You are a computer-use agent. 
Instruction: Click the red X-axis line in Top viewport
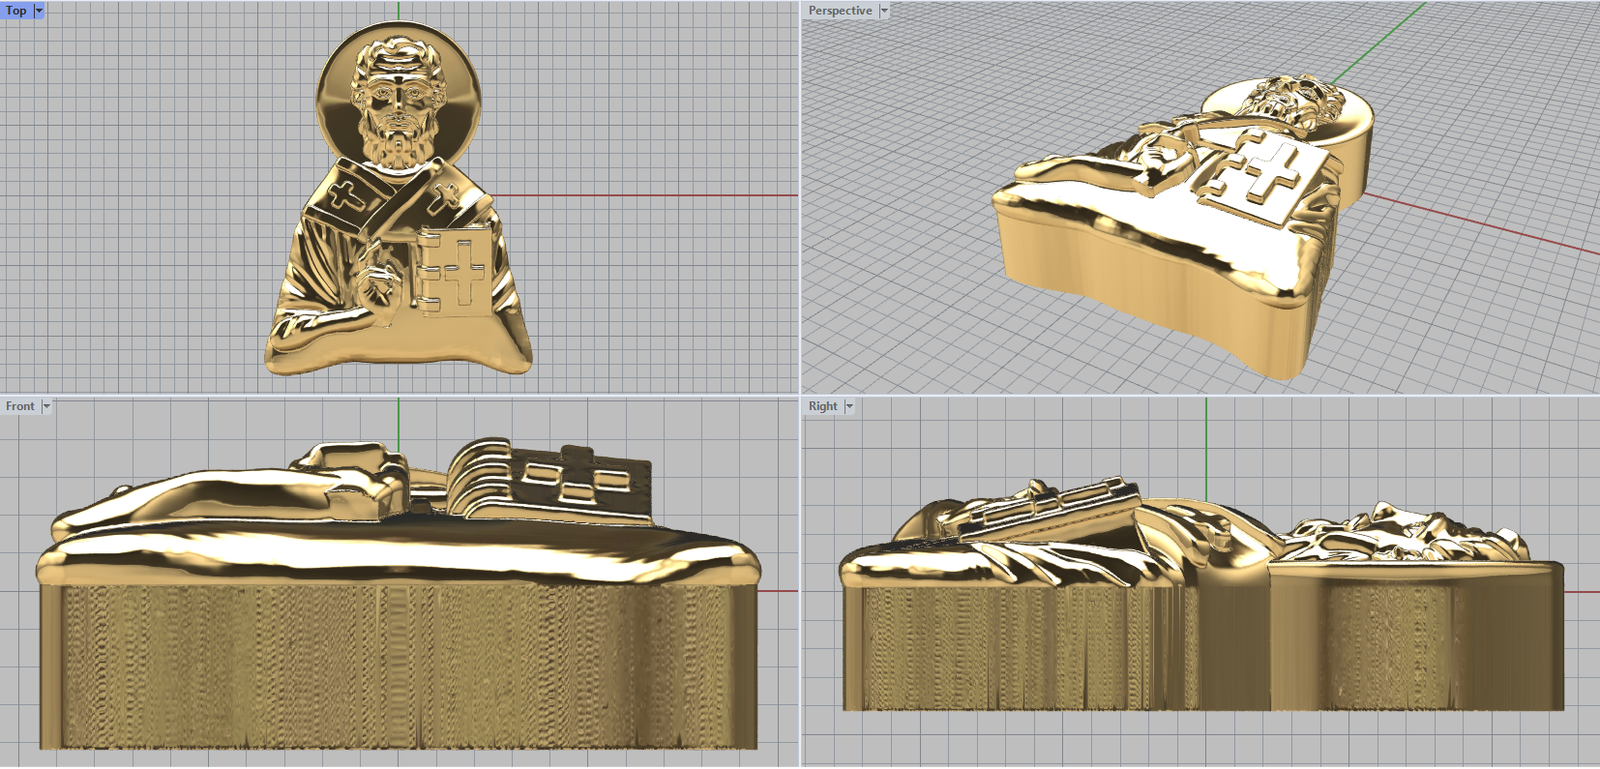(x=650, y=195)
